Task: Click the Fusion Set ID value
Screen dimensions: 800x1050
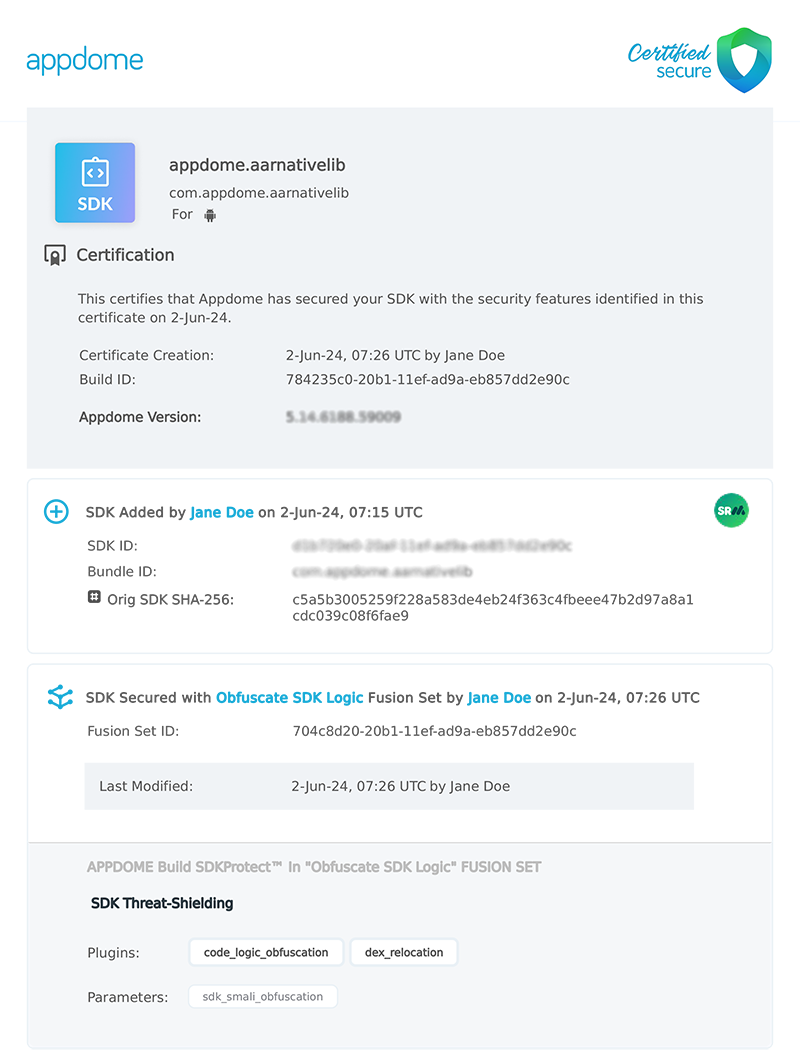Action: pyautogui.click(x=434, y=731)
